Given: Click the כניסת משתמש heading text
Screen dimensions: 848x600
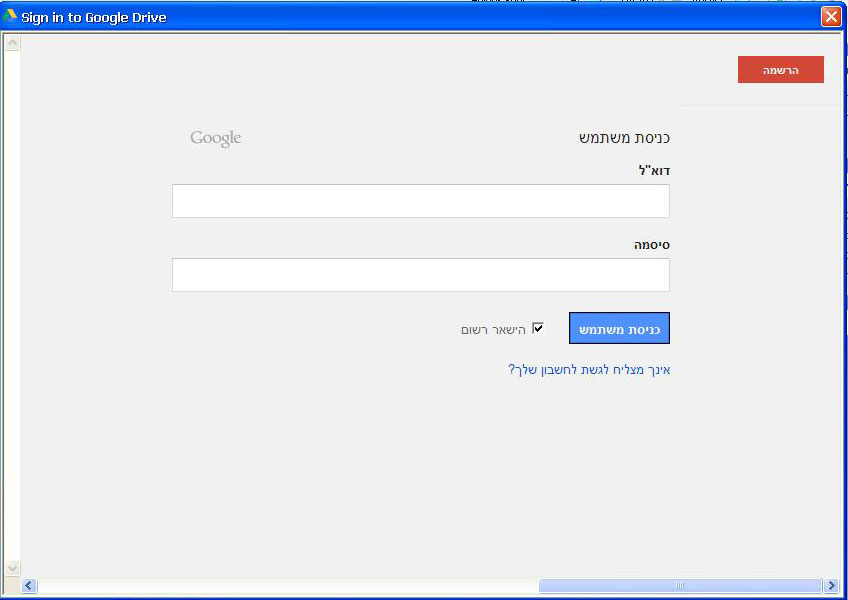Looking at the screenshot, I should [x=624, y=138].
